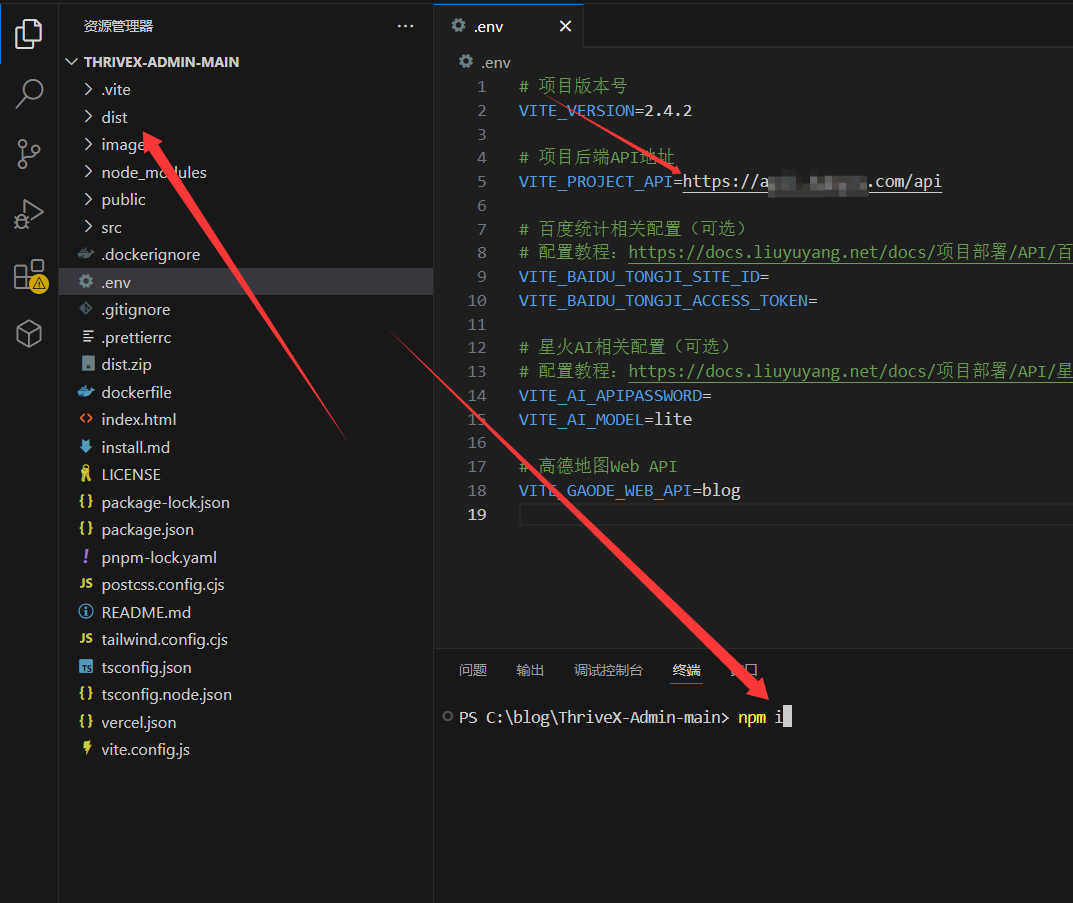Place cursor on empty line 19
Viewport: 1073px width, 903px height.
pos(796,514)
